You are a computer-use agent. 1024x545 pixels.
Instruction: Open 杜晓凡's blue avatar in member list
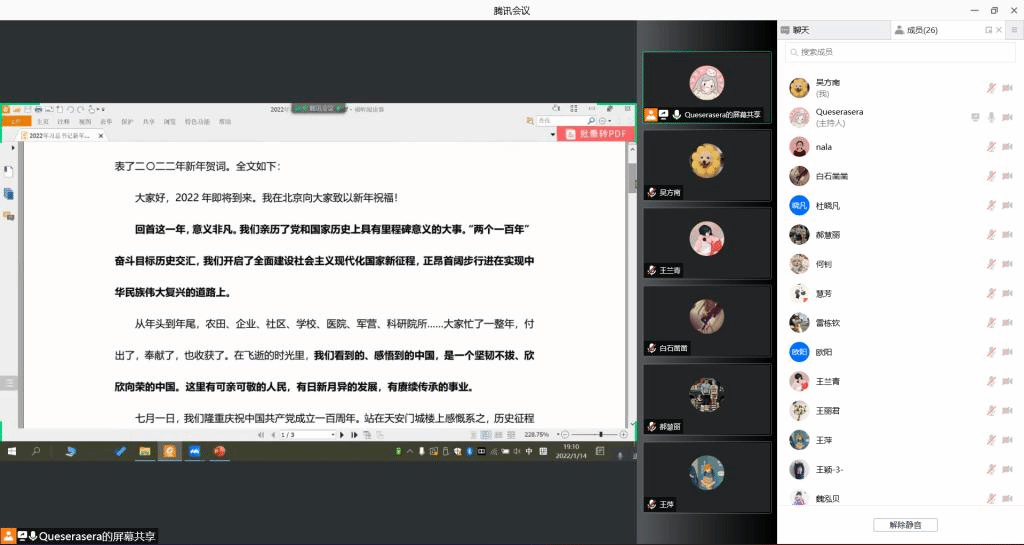[799, 205]
